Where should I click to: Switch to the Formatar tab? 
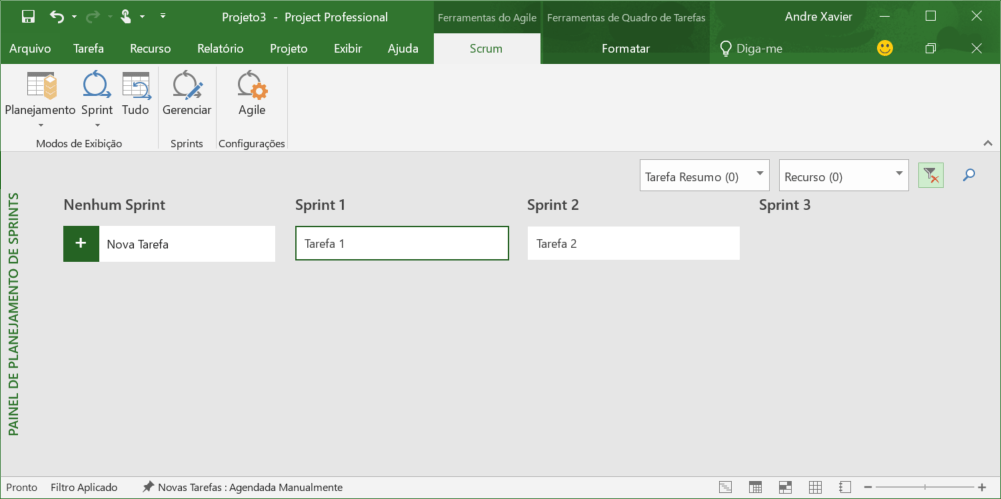[x=626, y=48]
